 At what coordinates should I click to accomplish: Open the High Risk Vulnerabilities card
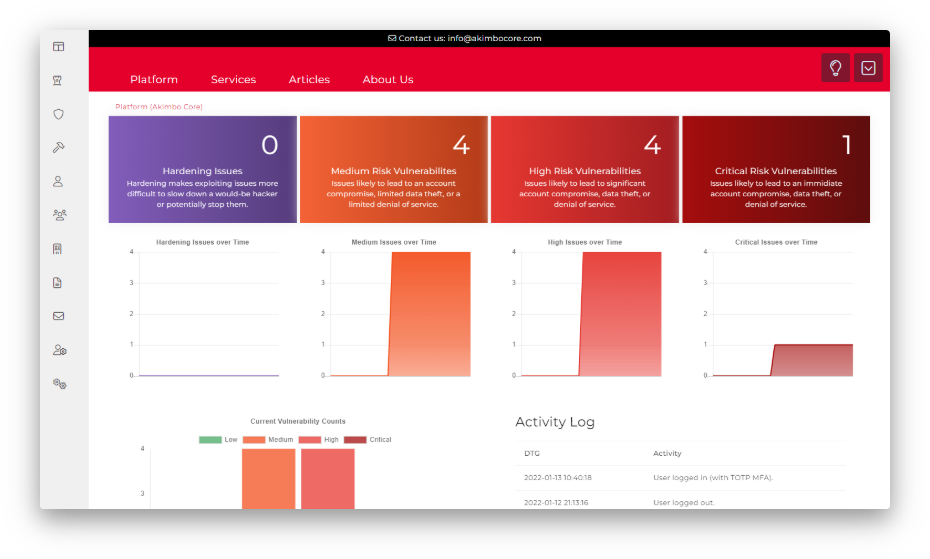pos(585,170)
